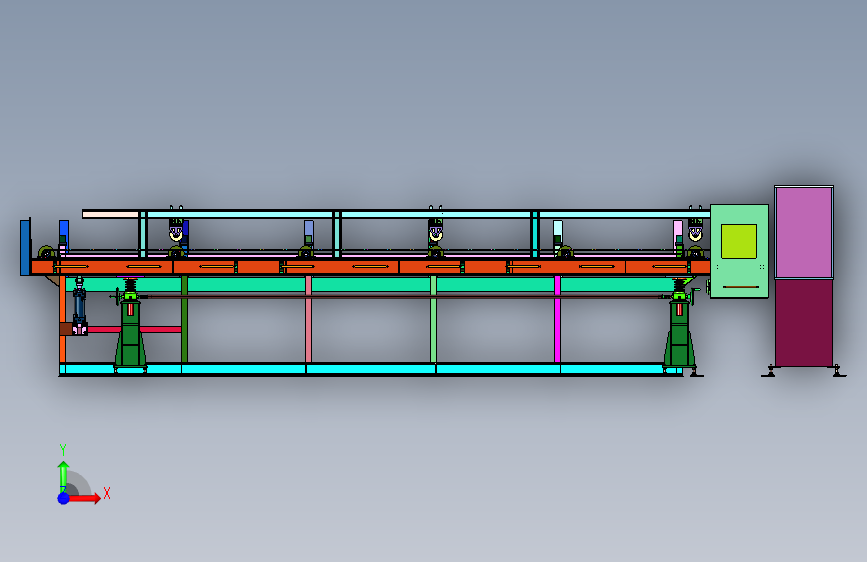Screen dimensions: 867x562
Task: Pick the light green vertical leg
Action: (x=434, y=319)
